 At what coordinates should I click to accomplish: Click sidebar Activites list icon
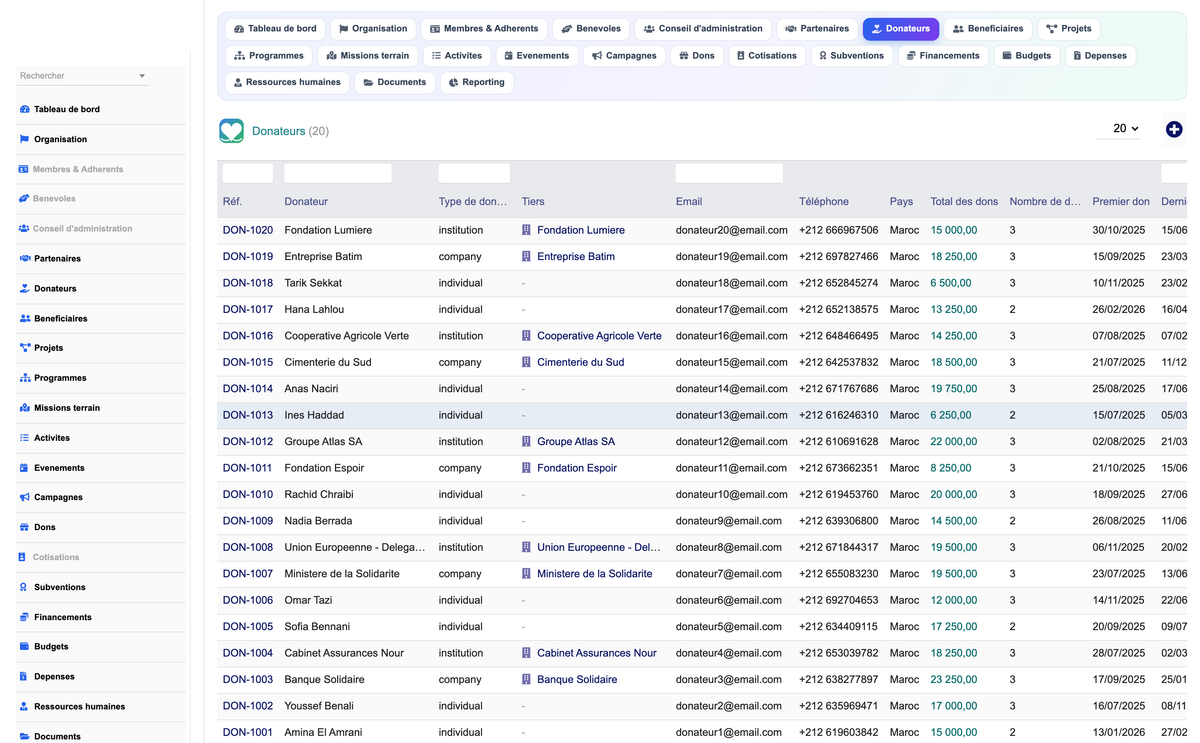[x=24, y=438]
